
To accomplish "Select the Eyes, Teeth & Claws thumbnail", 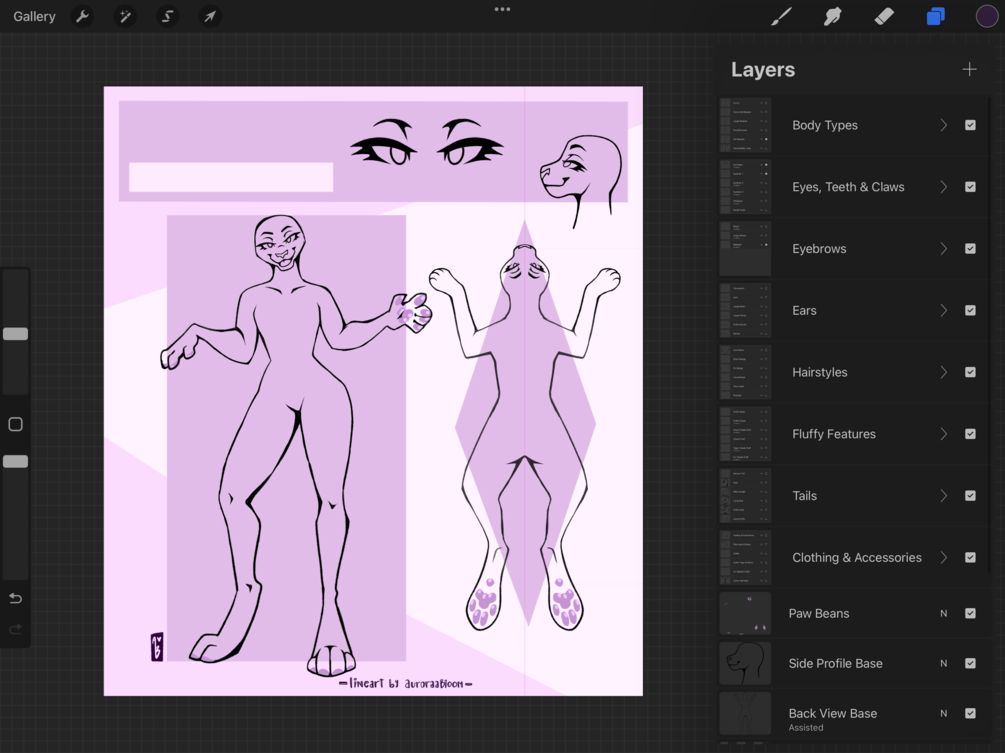I will [x=745, y=186].
